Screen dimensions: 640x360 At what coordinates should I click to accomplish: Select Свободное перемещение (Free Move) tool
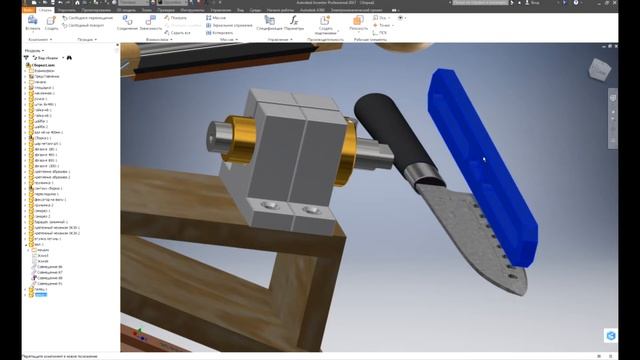(x=87, y=18)
